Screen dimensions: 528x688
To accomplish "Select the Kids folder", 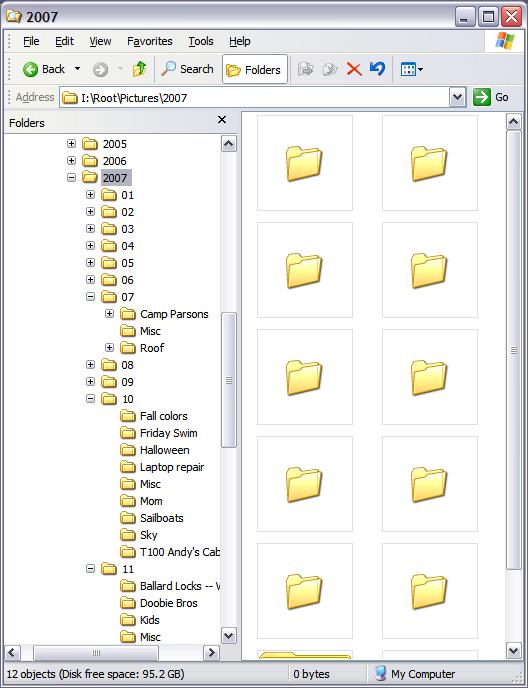I will point(150,620).
